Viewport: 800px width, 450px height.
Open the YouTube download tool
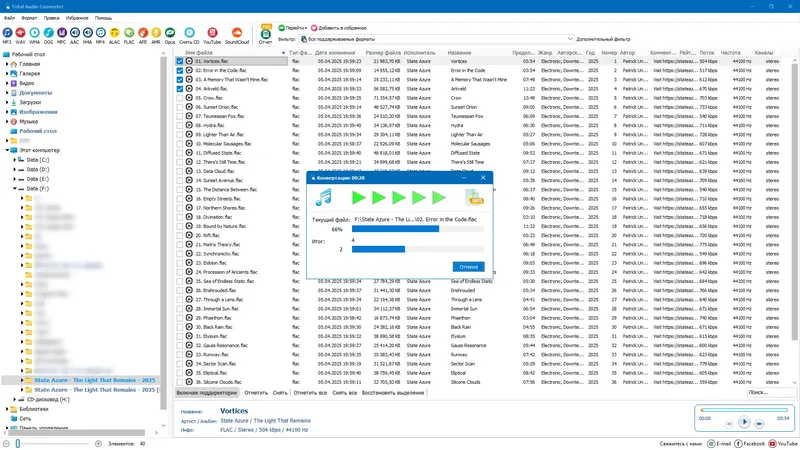point(212,33)
